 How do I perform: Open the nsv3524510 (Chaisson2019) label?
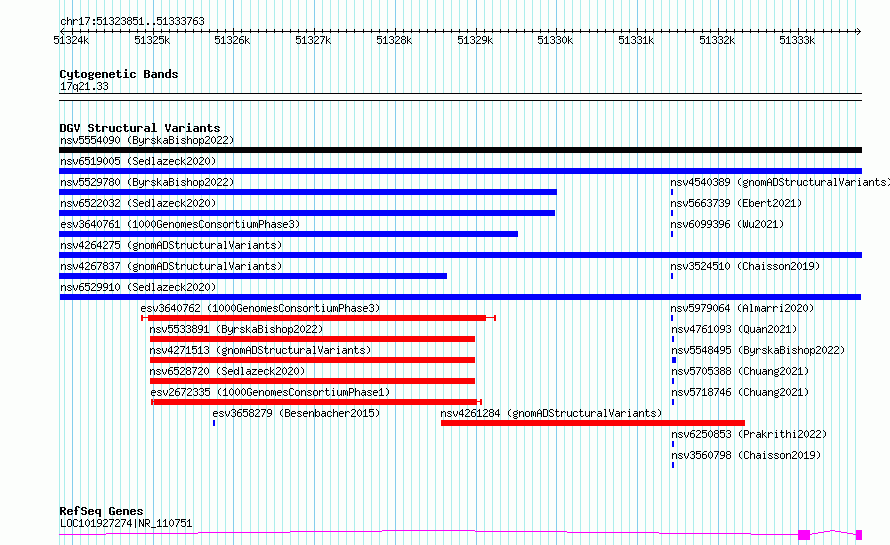745,266
